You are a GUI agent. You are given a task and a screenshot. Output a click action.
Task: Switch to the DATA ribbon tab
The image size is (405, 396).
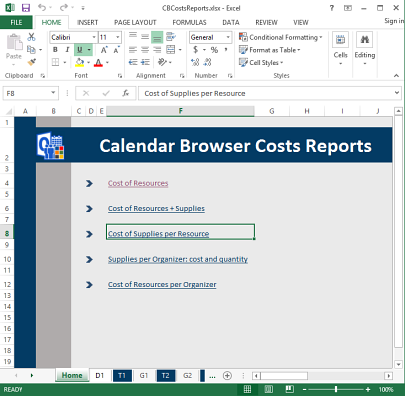coord(231,22)
